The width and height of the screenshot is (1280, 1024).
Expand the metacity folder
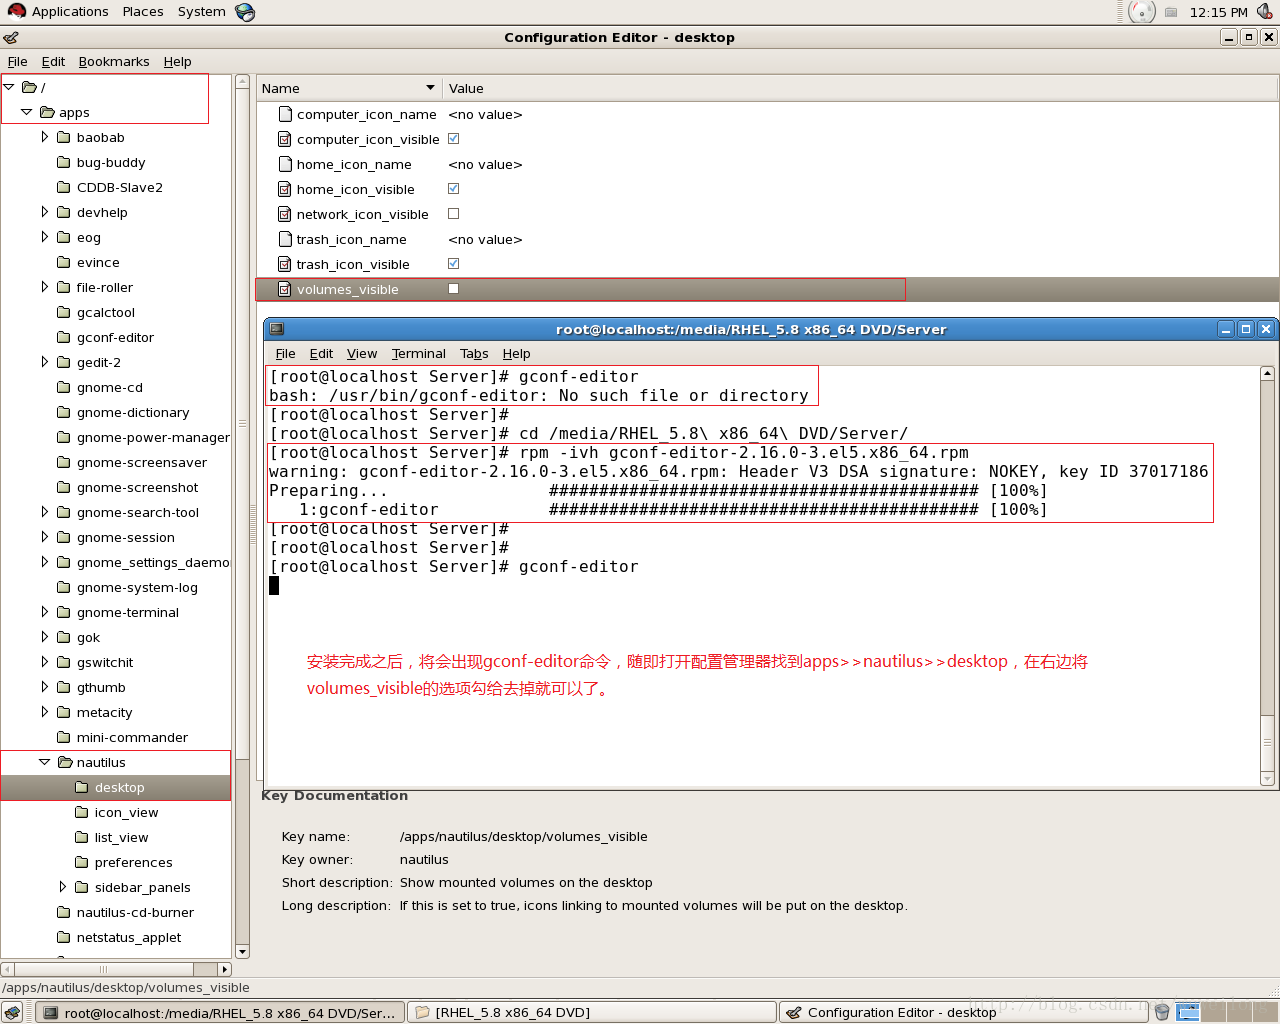[45, 712]
